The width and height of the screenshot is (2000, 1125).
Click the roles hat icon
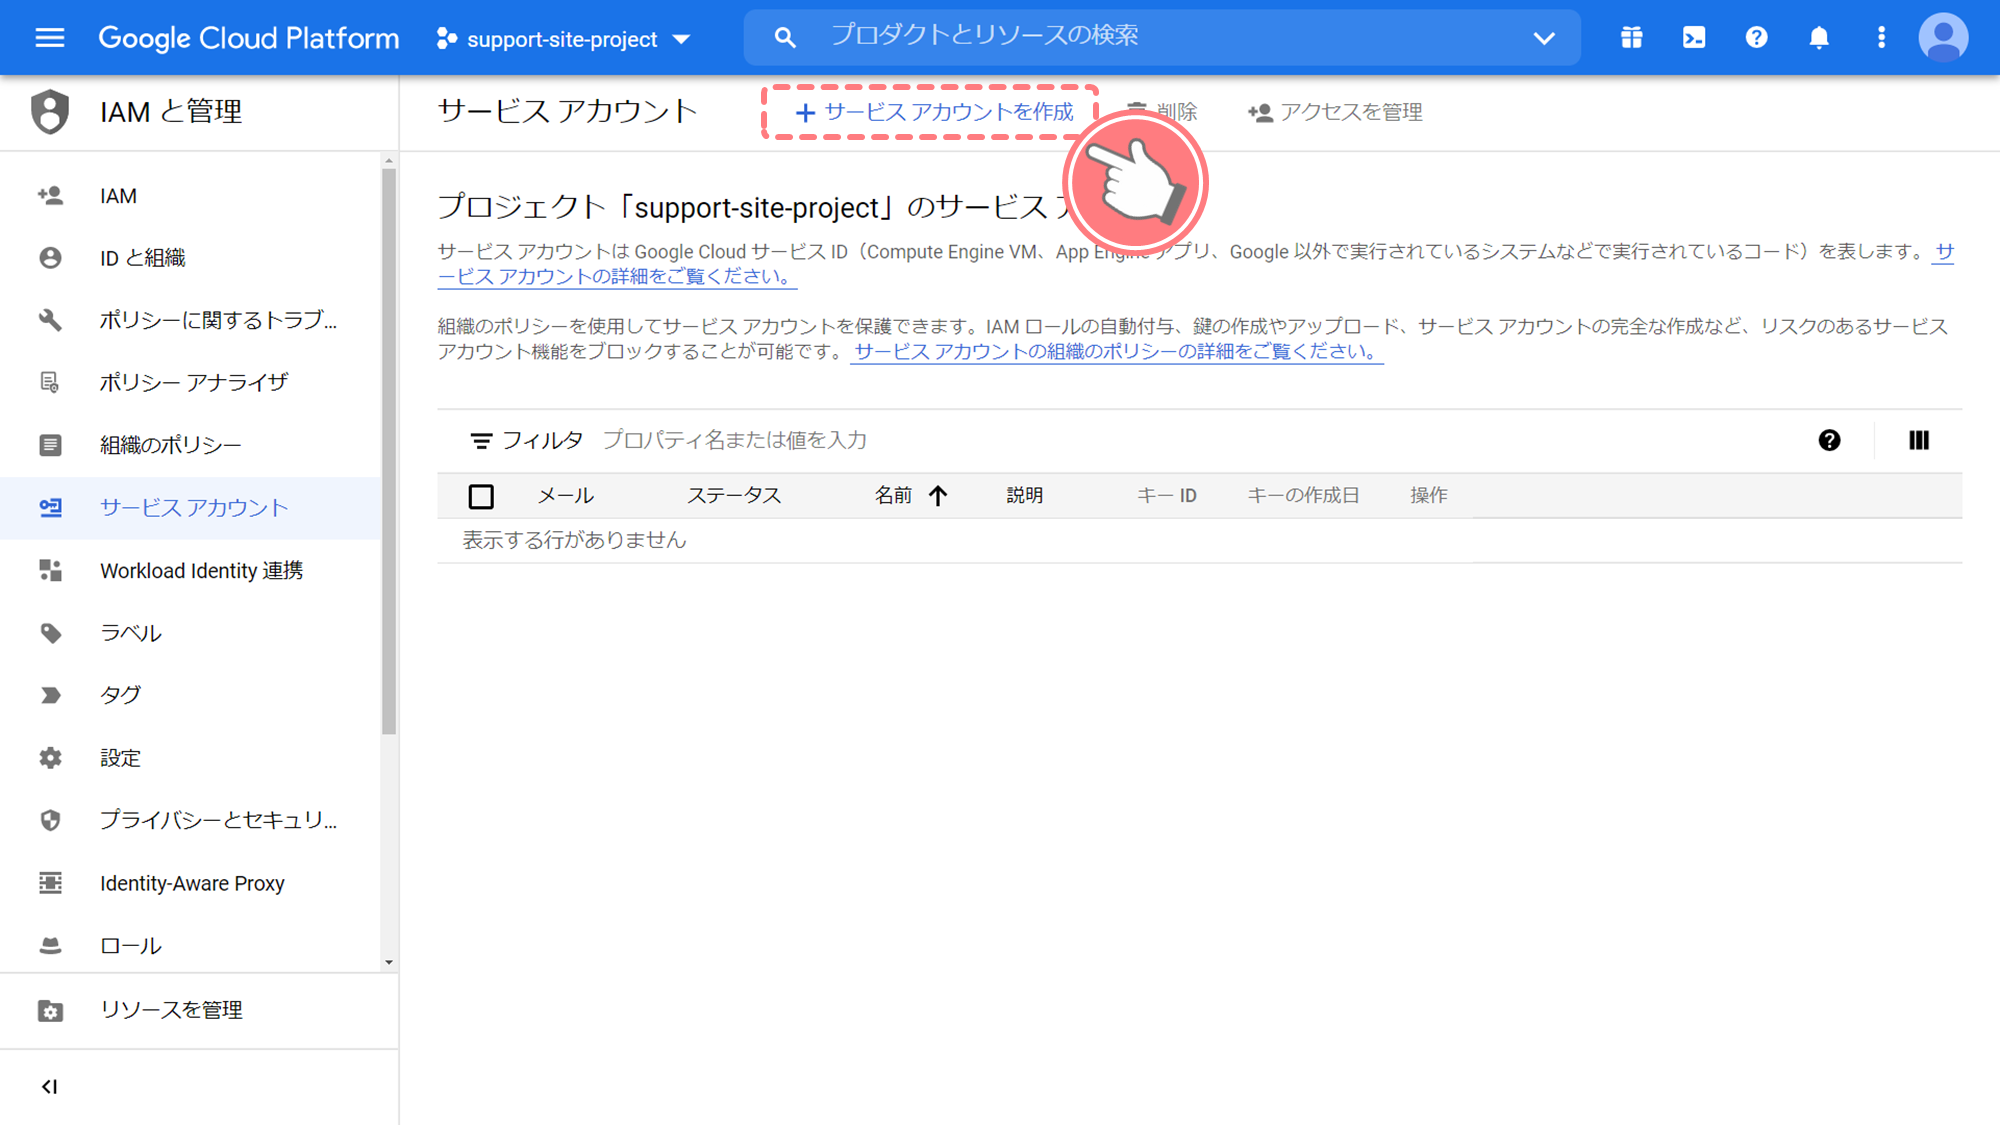coord(50,945)
